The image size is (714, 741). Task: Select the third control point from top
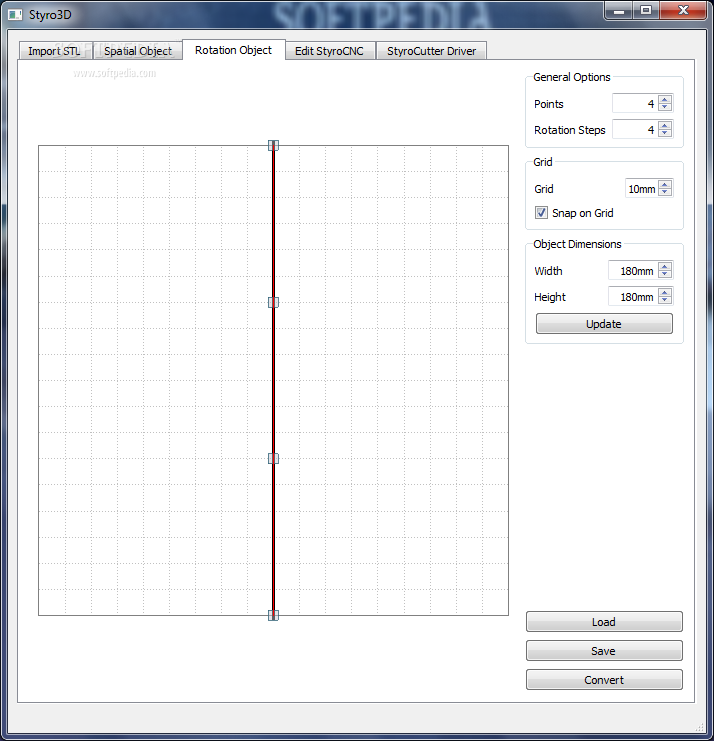click(274, 458)
